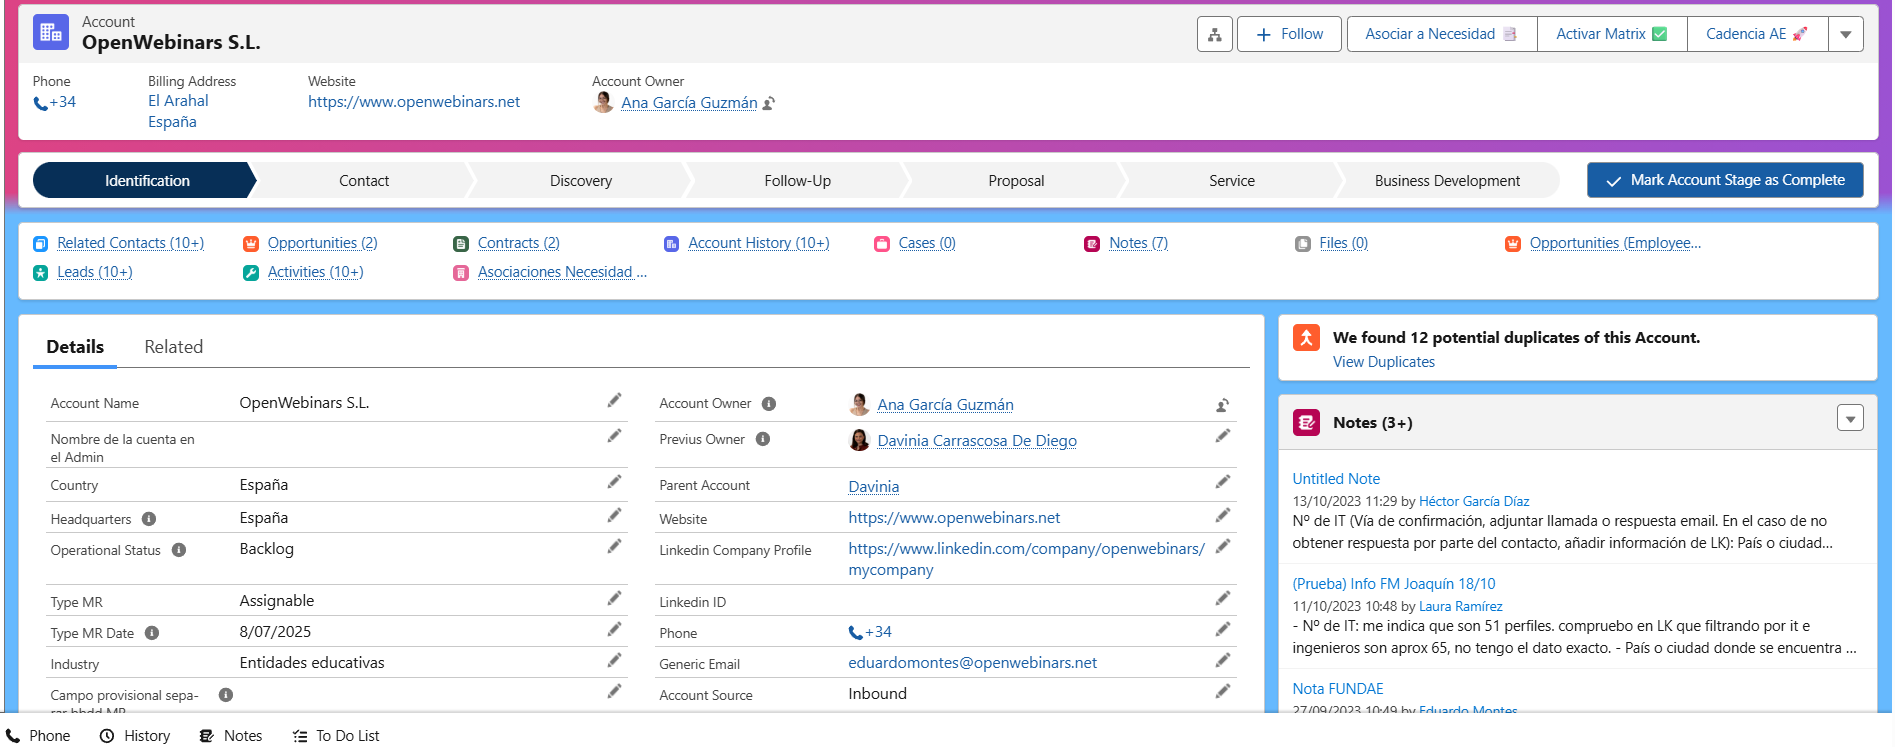Change owner icon in Details Account Owner row
The width and height of the screenshot is (1895, 747).
tap(1222, 405)
